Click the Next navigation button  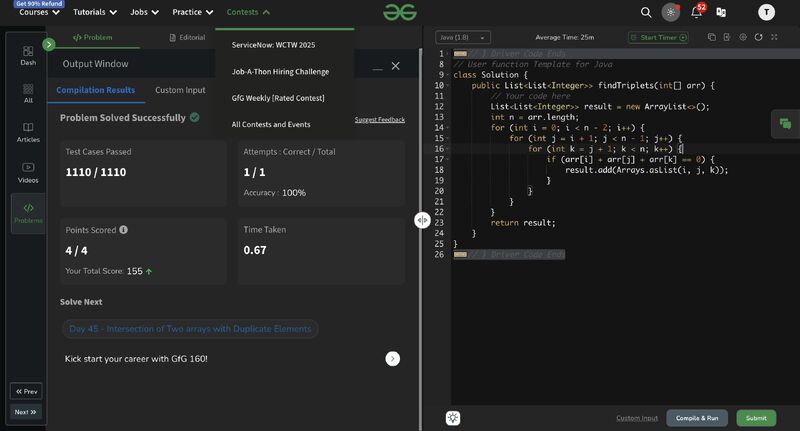26,412
